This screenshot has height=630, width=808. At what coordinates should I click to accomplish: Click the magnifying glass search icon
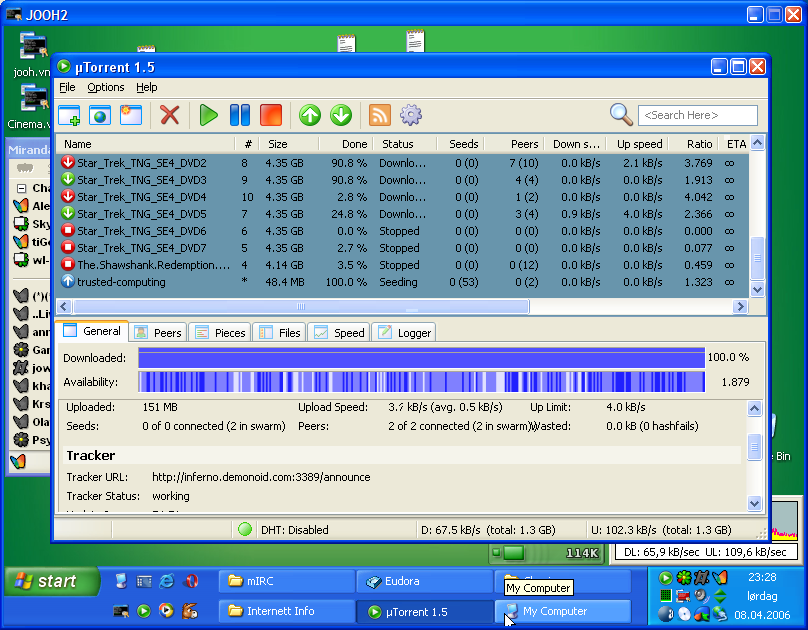click(621, 114)
